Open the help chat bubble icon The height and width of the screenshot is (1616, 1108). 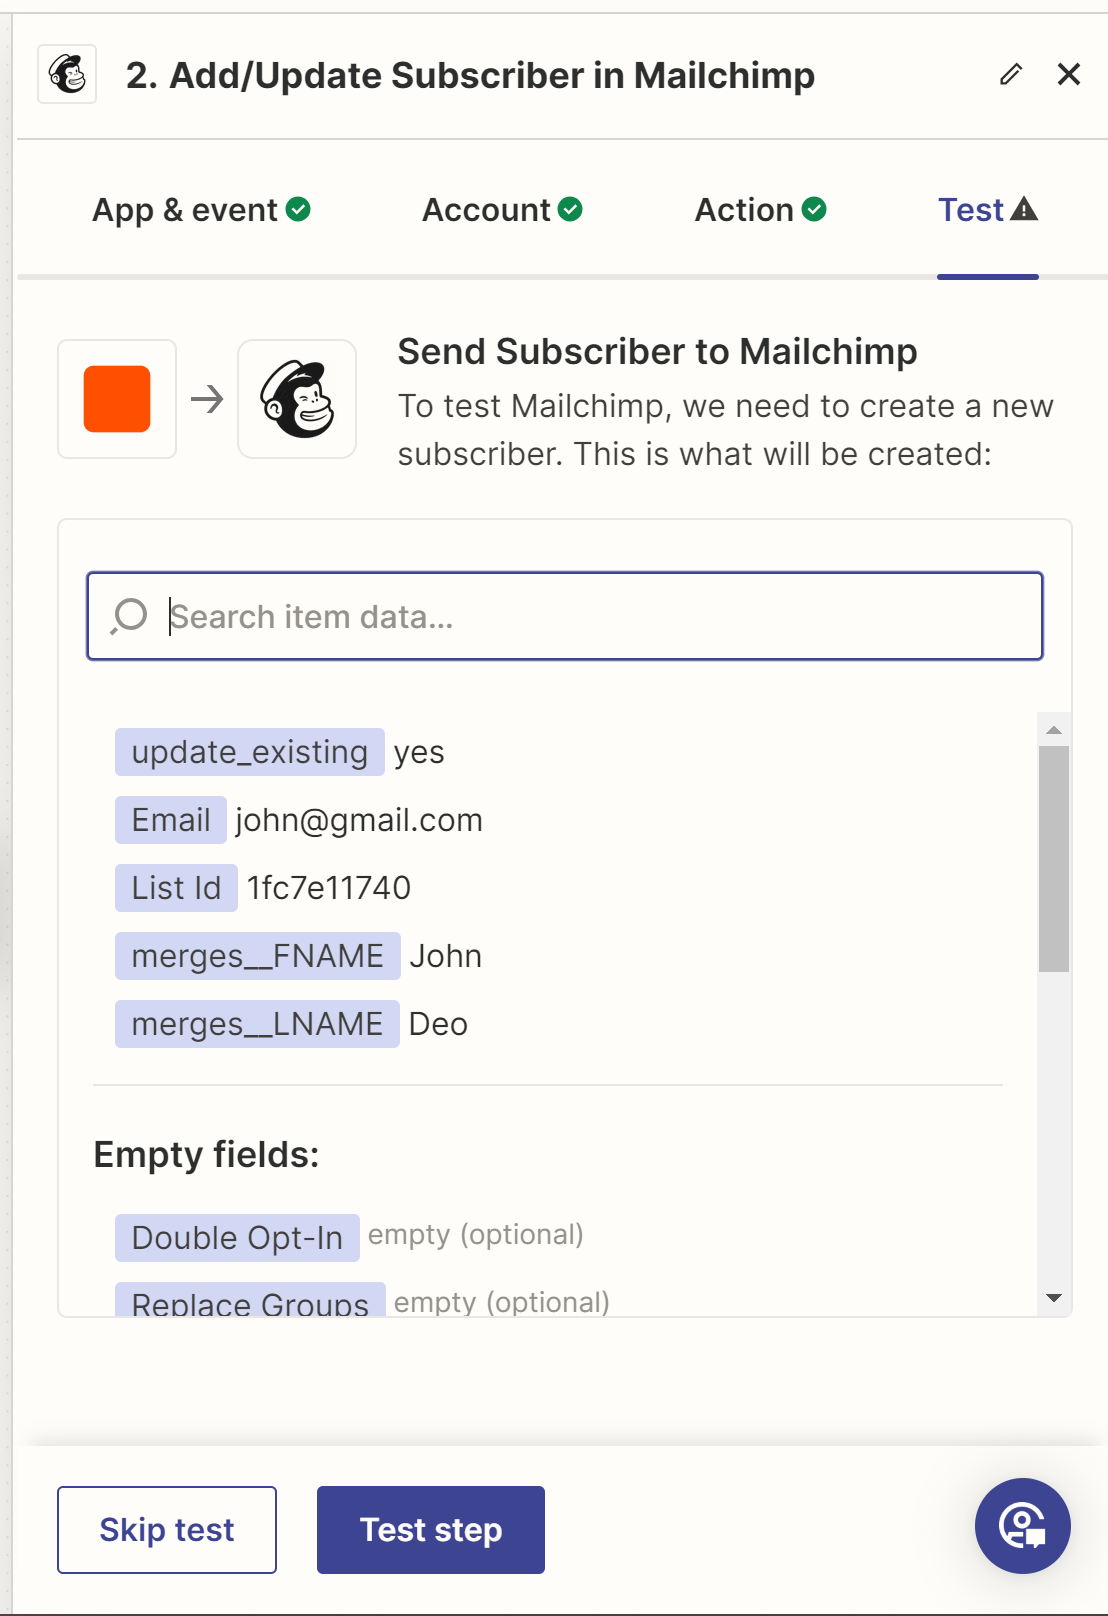pos(1022,1526)
